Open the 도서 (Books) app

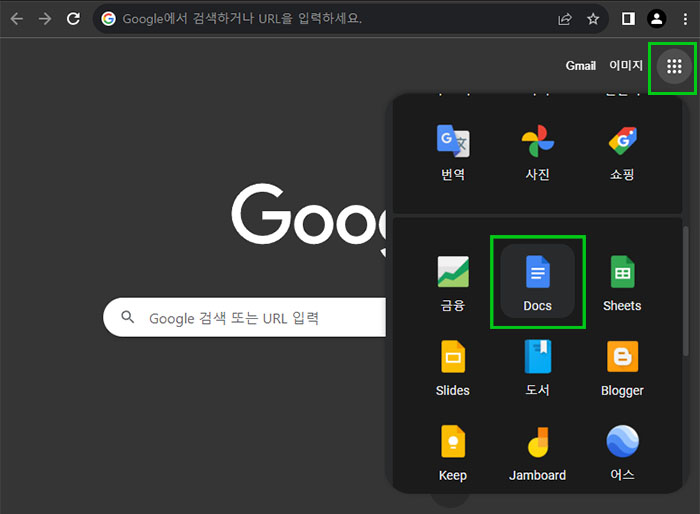[538, 367]
